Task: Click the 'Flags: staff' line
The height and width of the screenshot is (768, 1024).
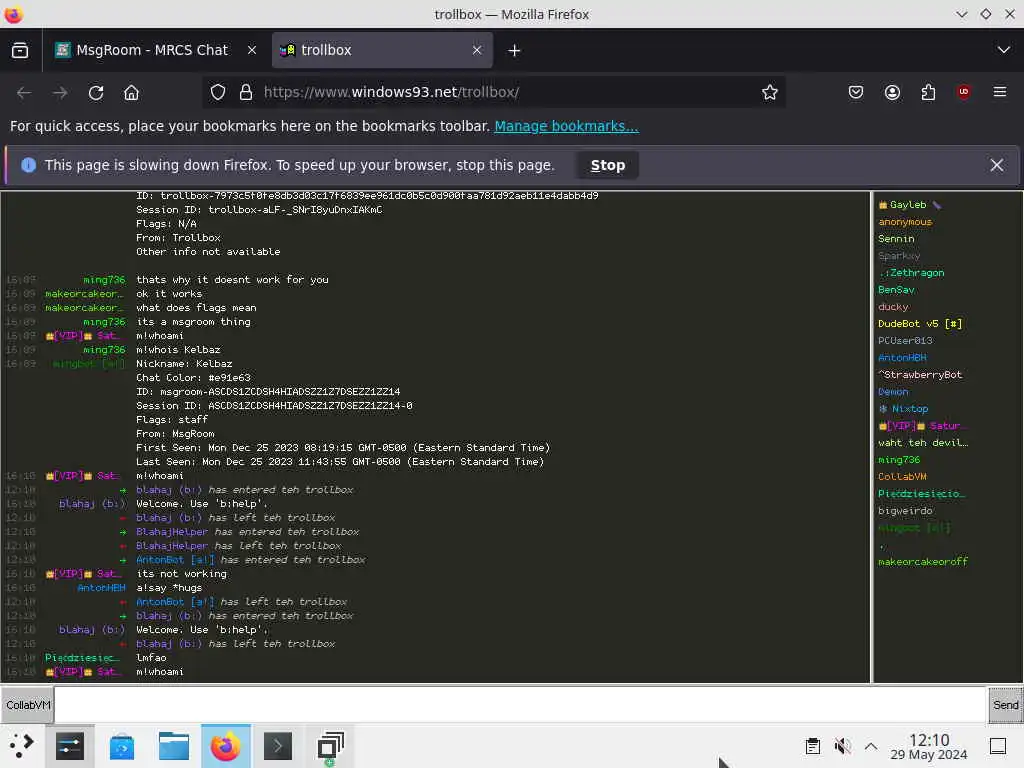Action: click(x=172, y=420)
